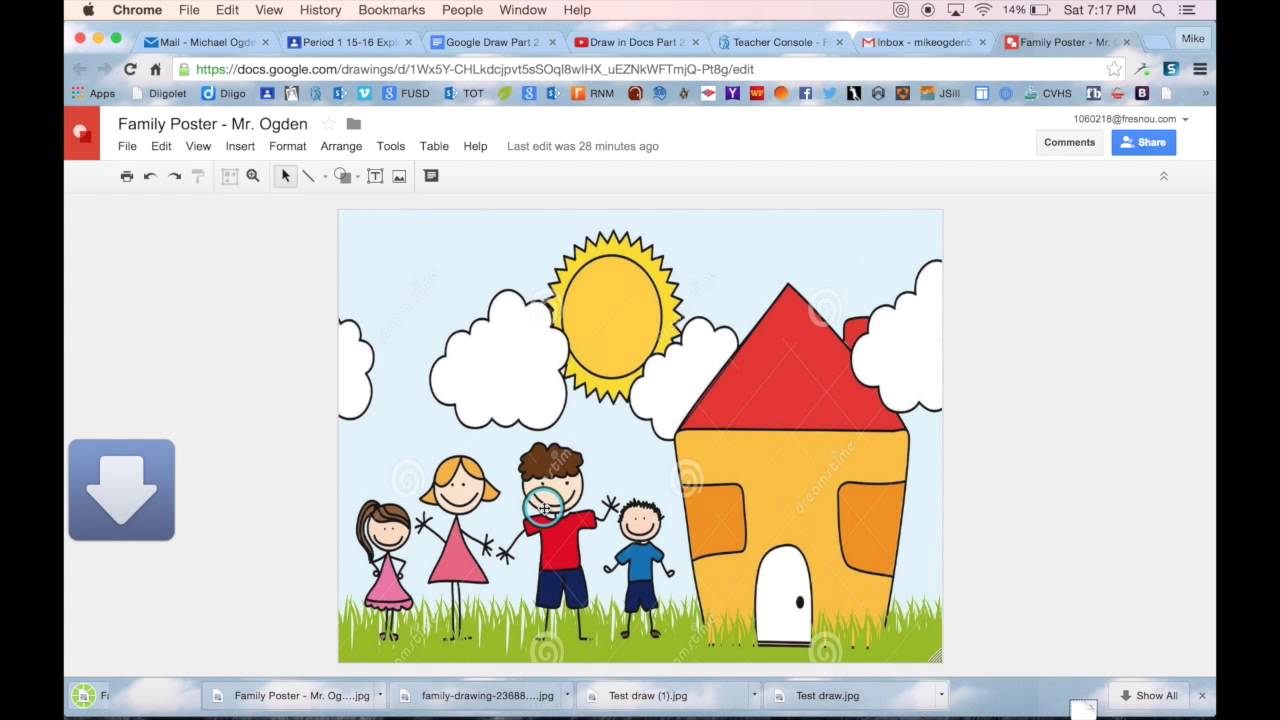The image size is (1280, 720).
Task: Click the Apps bookmark shortcut
Action: pyautogui.click(x=93, y=93)
